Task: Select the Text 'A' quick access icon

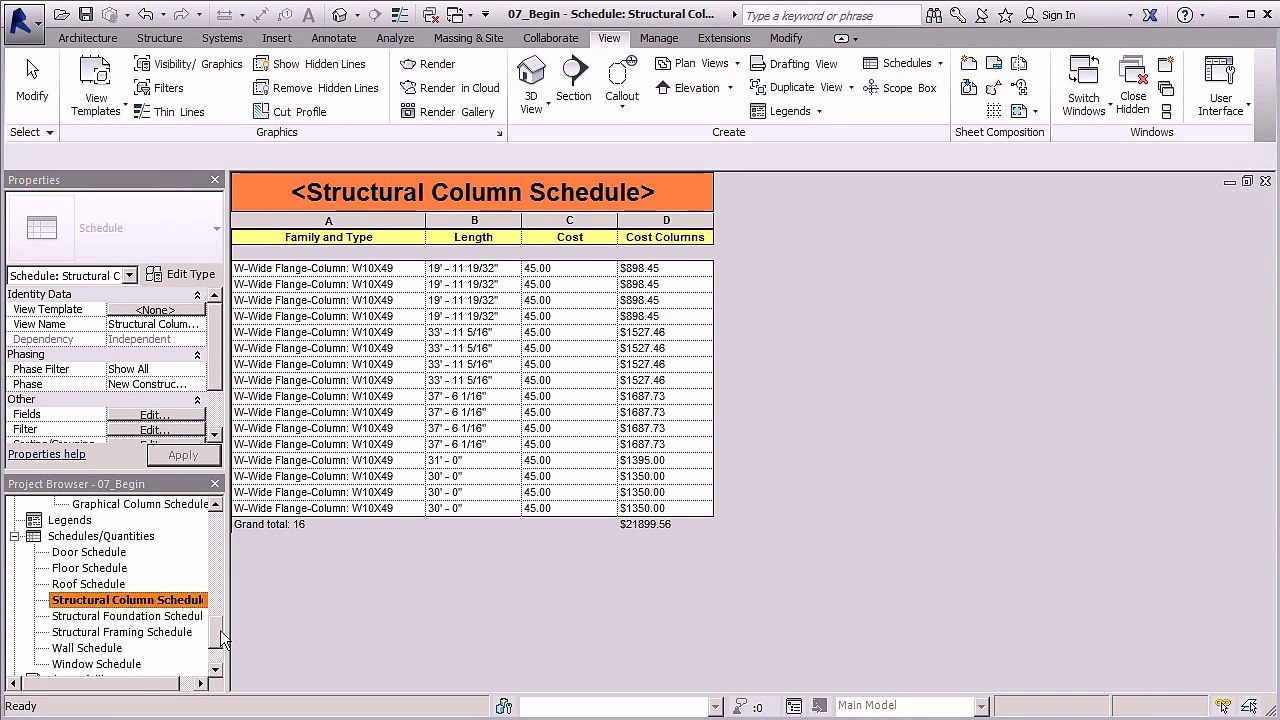Action: click(x=308, y=15)
